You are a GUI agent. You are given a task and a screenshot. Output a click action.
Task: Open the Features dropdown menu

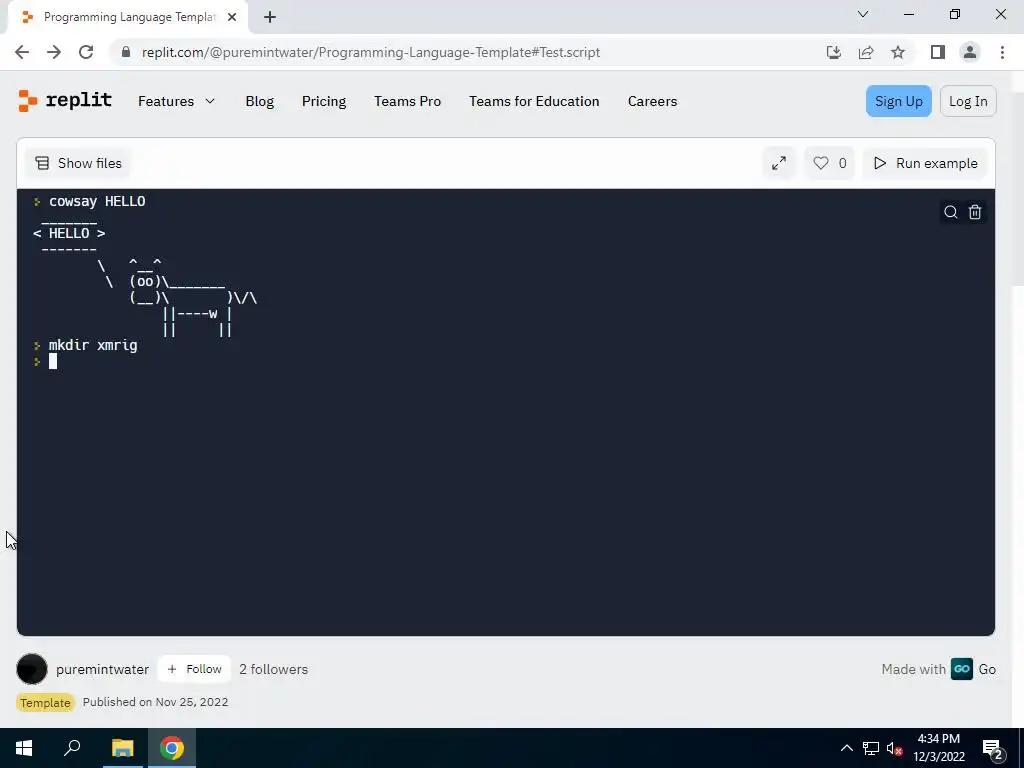[x=176, y=101]
